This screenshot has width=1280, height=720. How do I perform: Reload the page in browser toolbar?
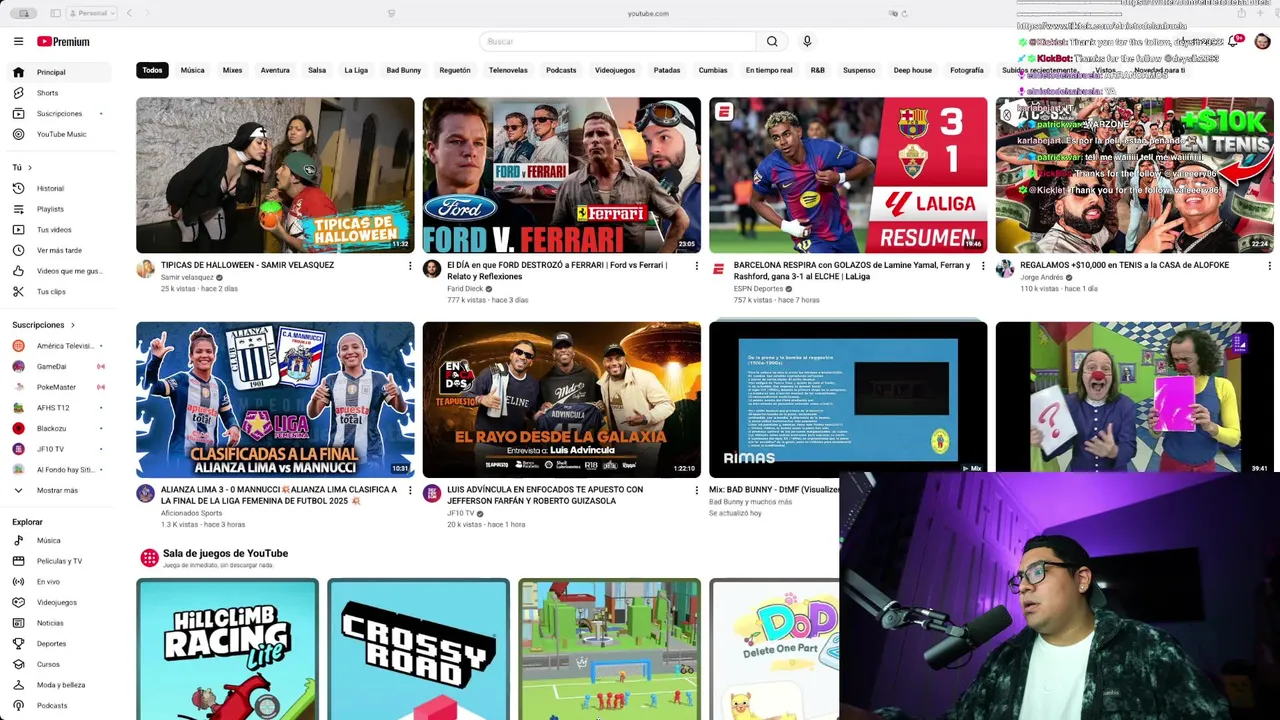click(x=904, y=13)
